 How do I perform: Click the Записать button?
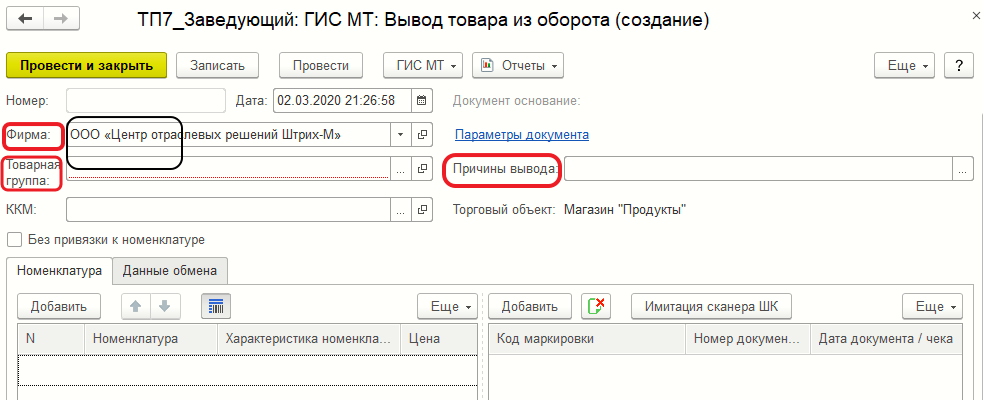click(217, 65)
